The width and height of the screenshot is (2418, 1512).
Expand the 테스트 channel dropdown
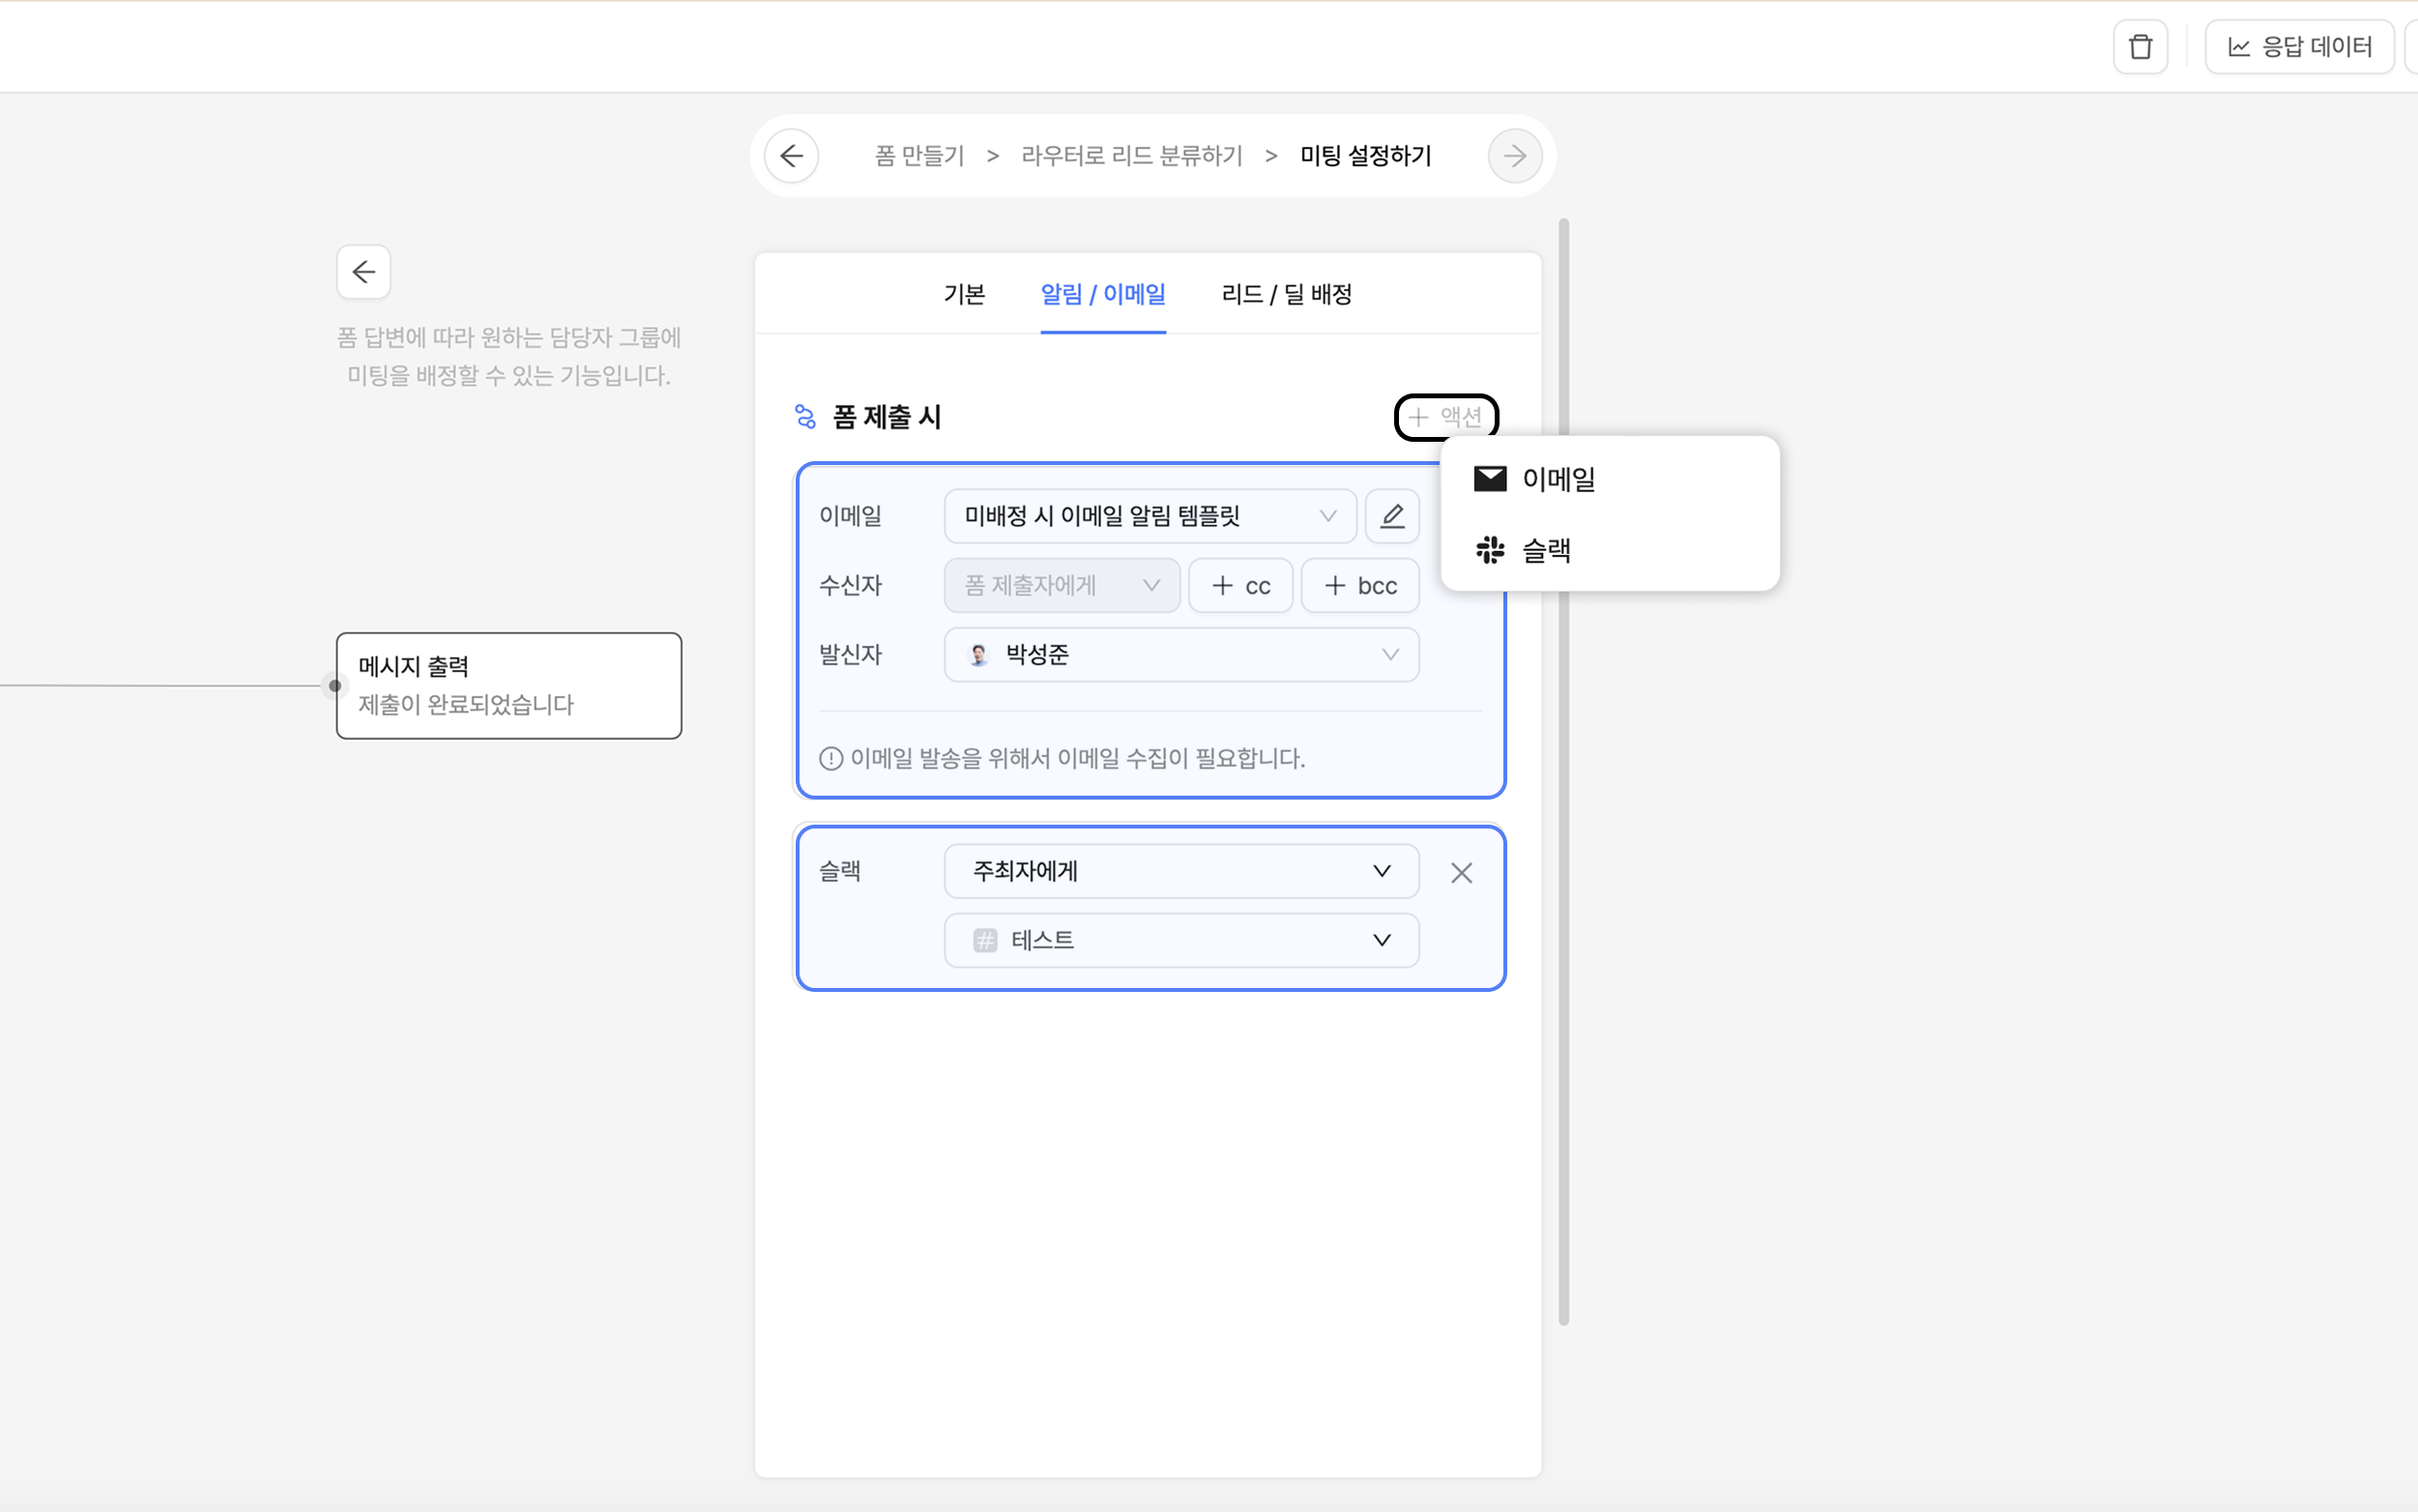tap(1181, 940)
